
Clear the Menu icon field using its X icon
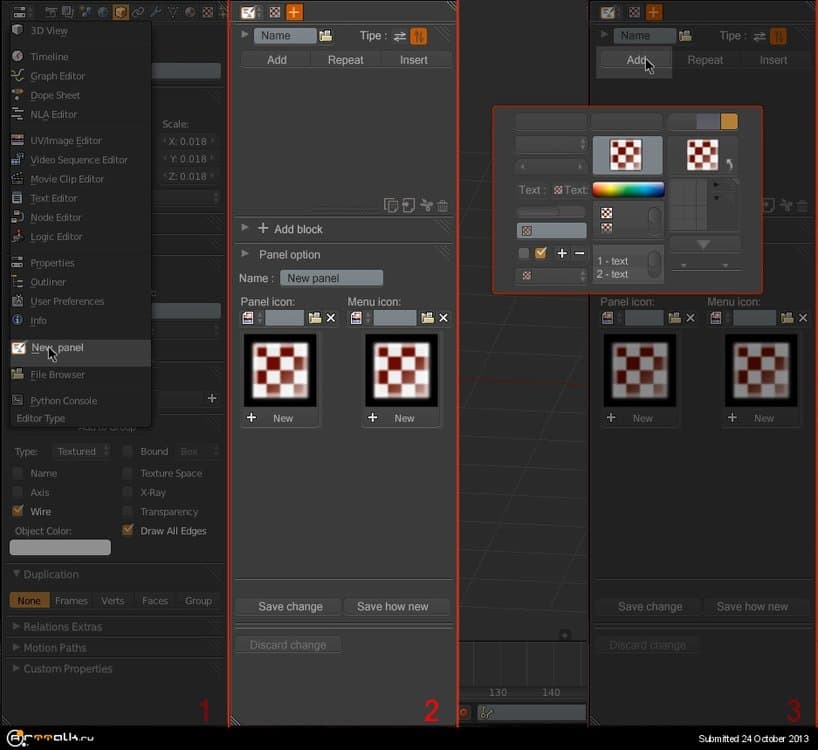point(443,318)
